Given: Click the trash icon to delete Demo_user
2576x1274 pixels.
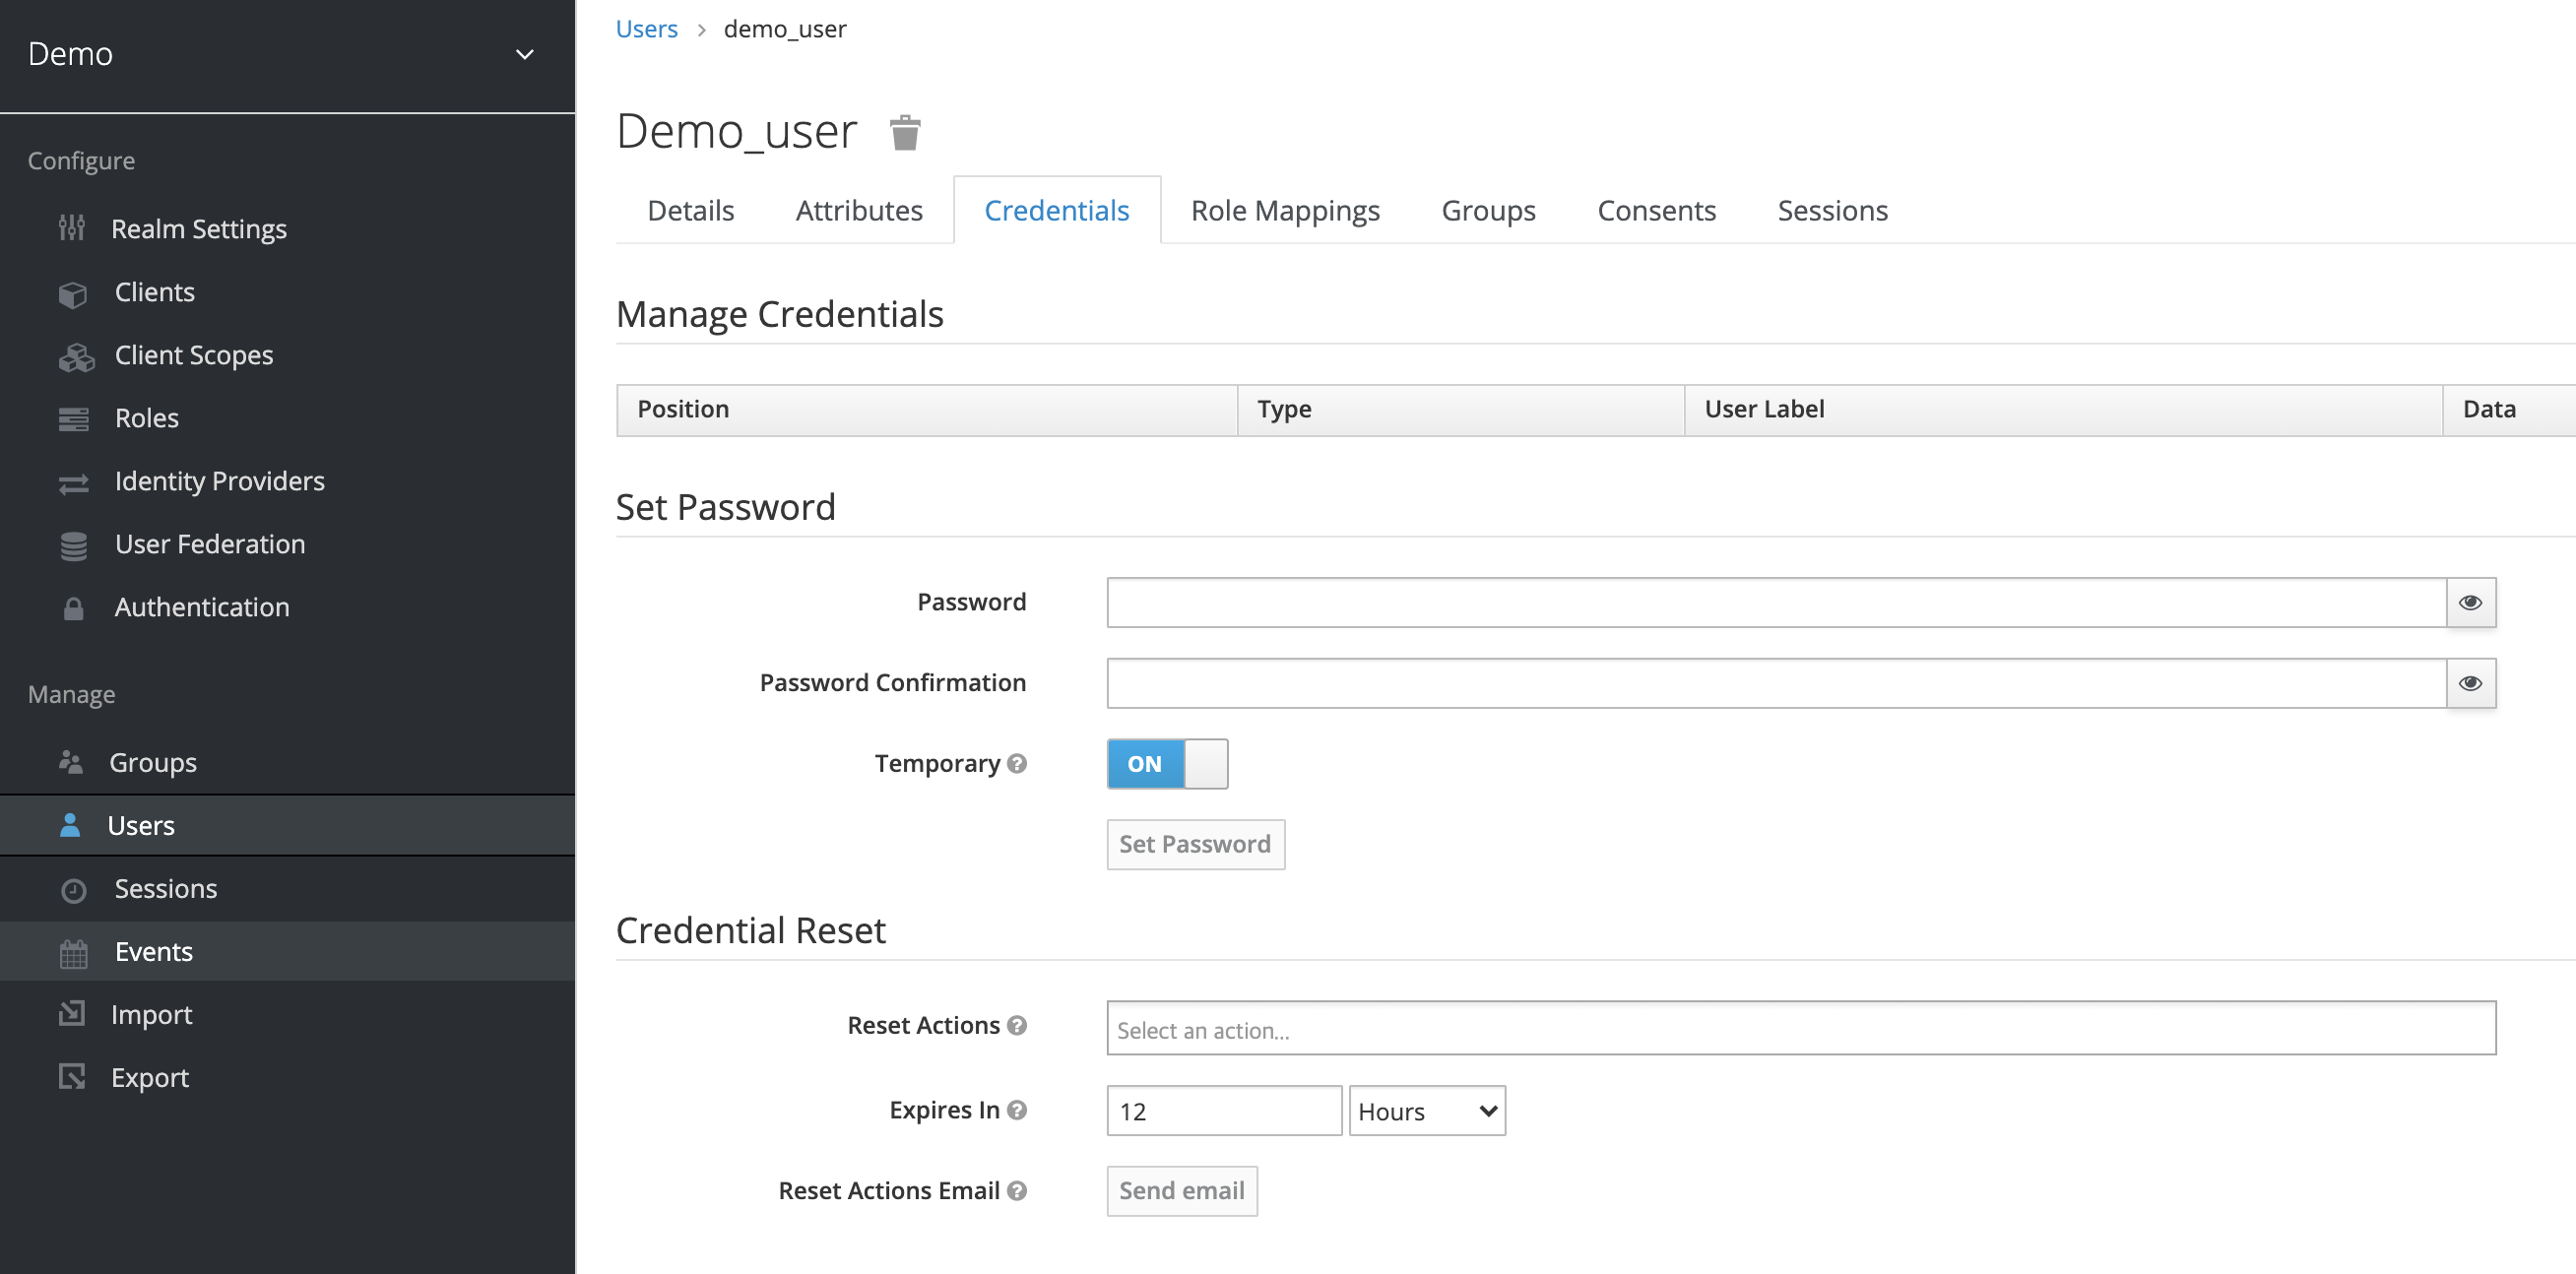Looking at the screenshot, I should [904, 132].
